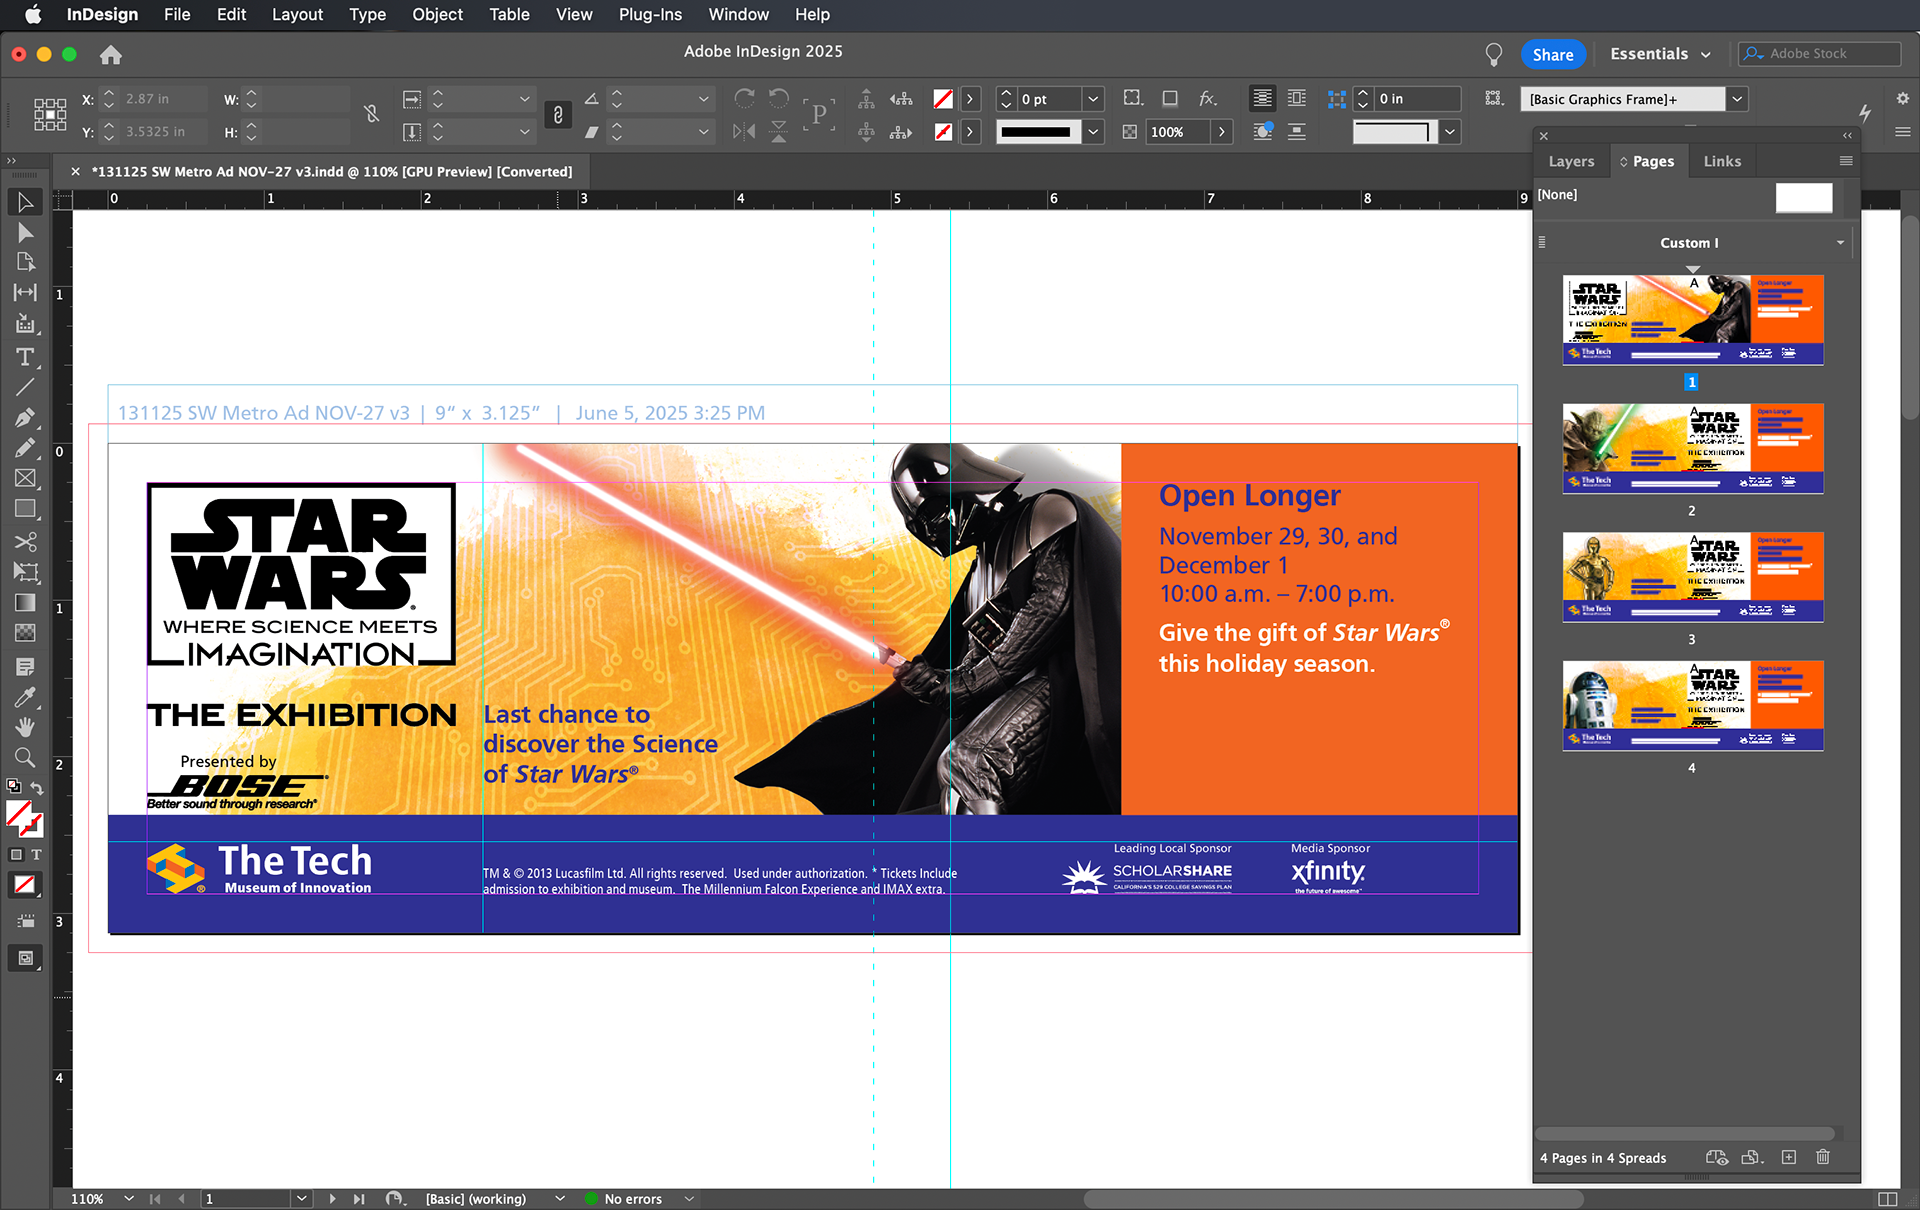Open the stroke style dropdown
Viewport: 1920px width, 1210px height.
pyautogui.click(x=1093, y=131)
